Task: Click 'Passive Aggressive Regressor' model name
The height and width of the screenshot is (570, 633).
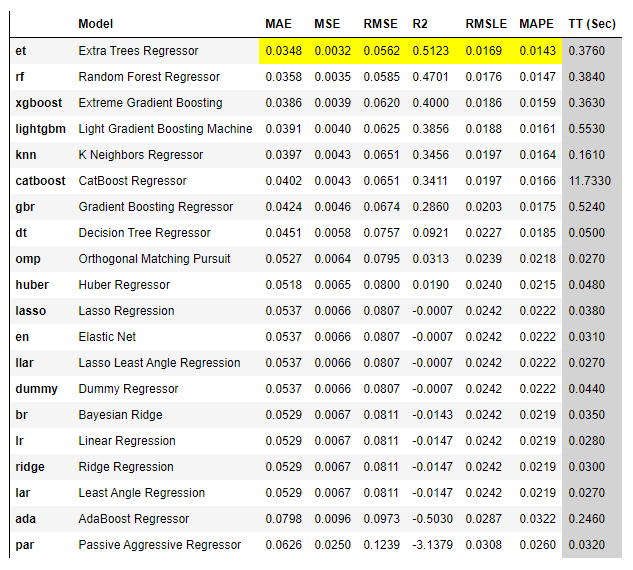Action: [x=159, y=545]
